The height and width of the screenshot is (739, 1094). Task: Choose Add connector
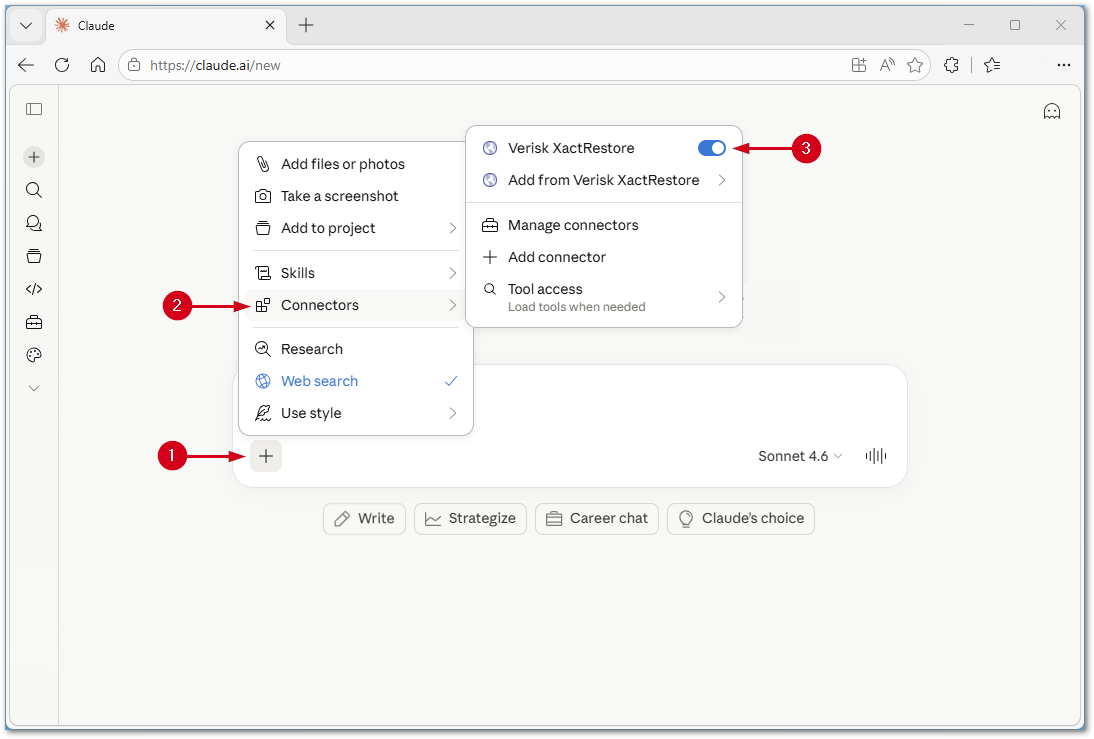(604, 257)
